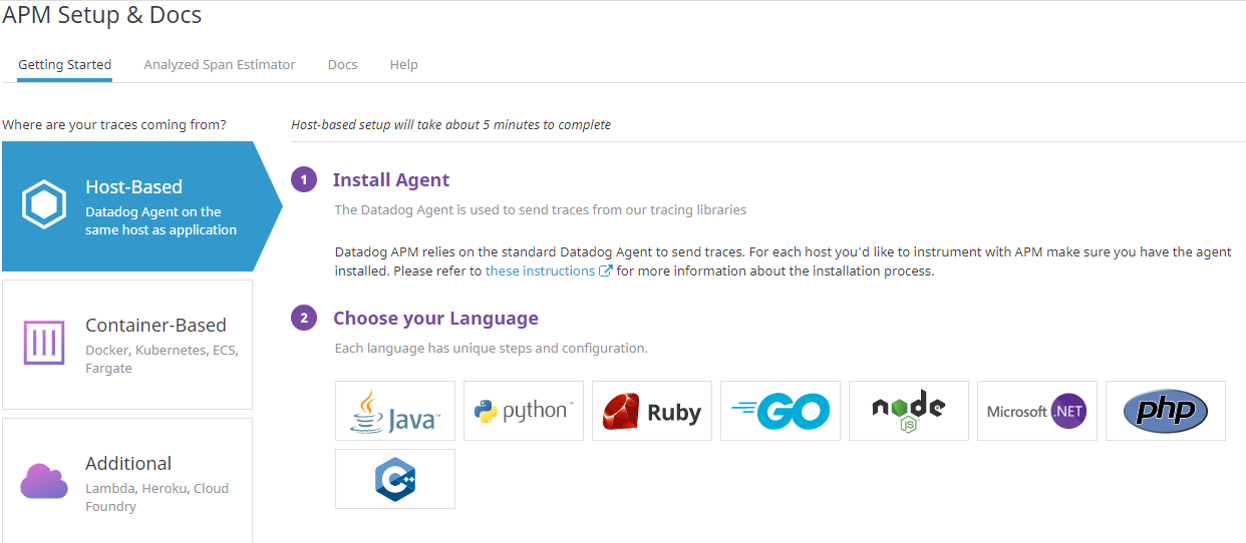
Task: Pick the Ruby language logo
Action: pos(652,411)
